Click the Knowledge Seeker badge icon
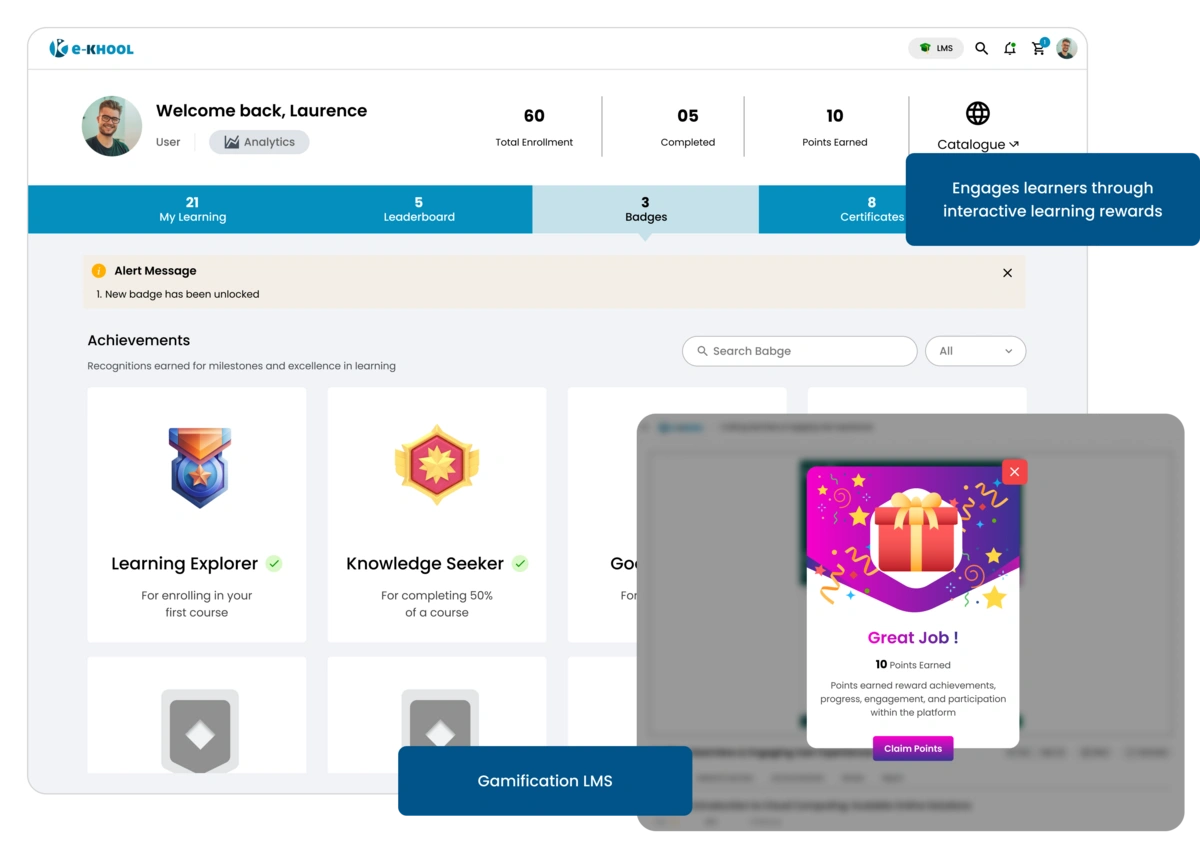1200x847 pixels. click(436, 465)
